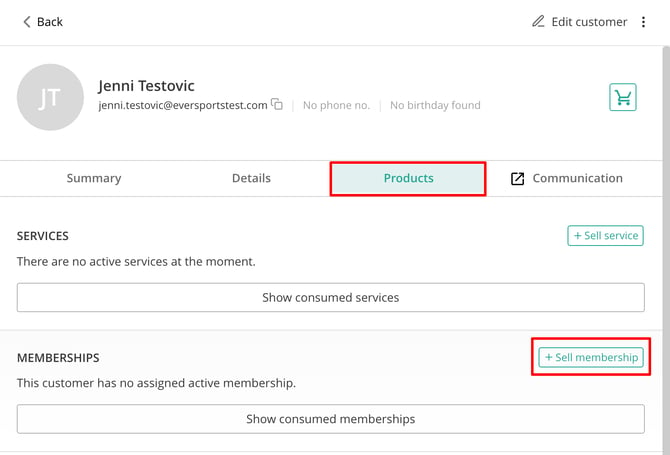
Task: Click the vertical scrollbar on the right
Action: click(666, 250)
